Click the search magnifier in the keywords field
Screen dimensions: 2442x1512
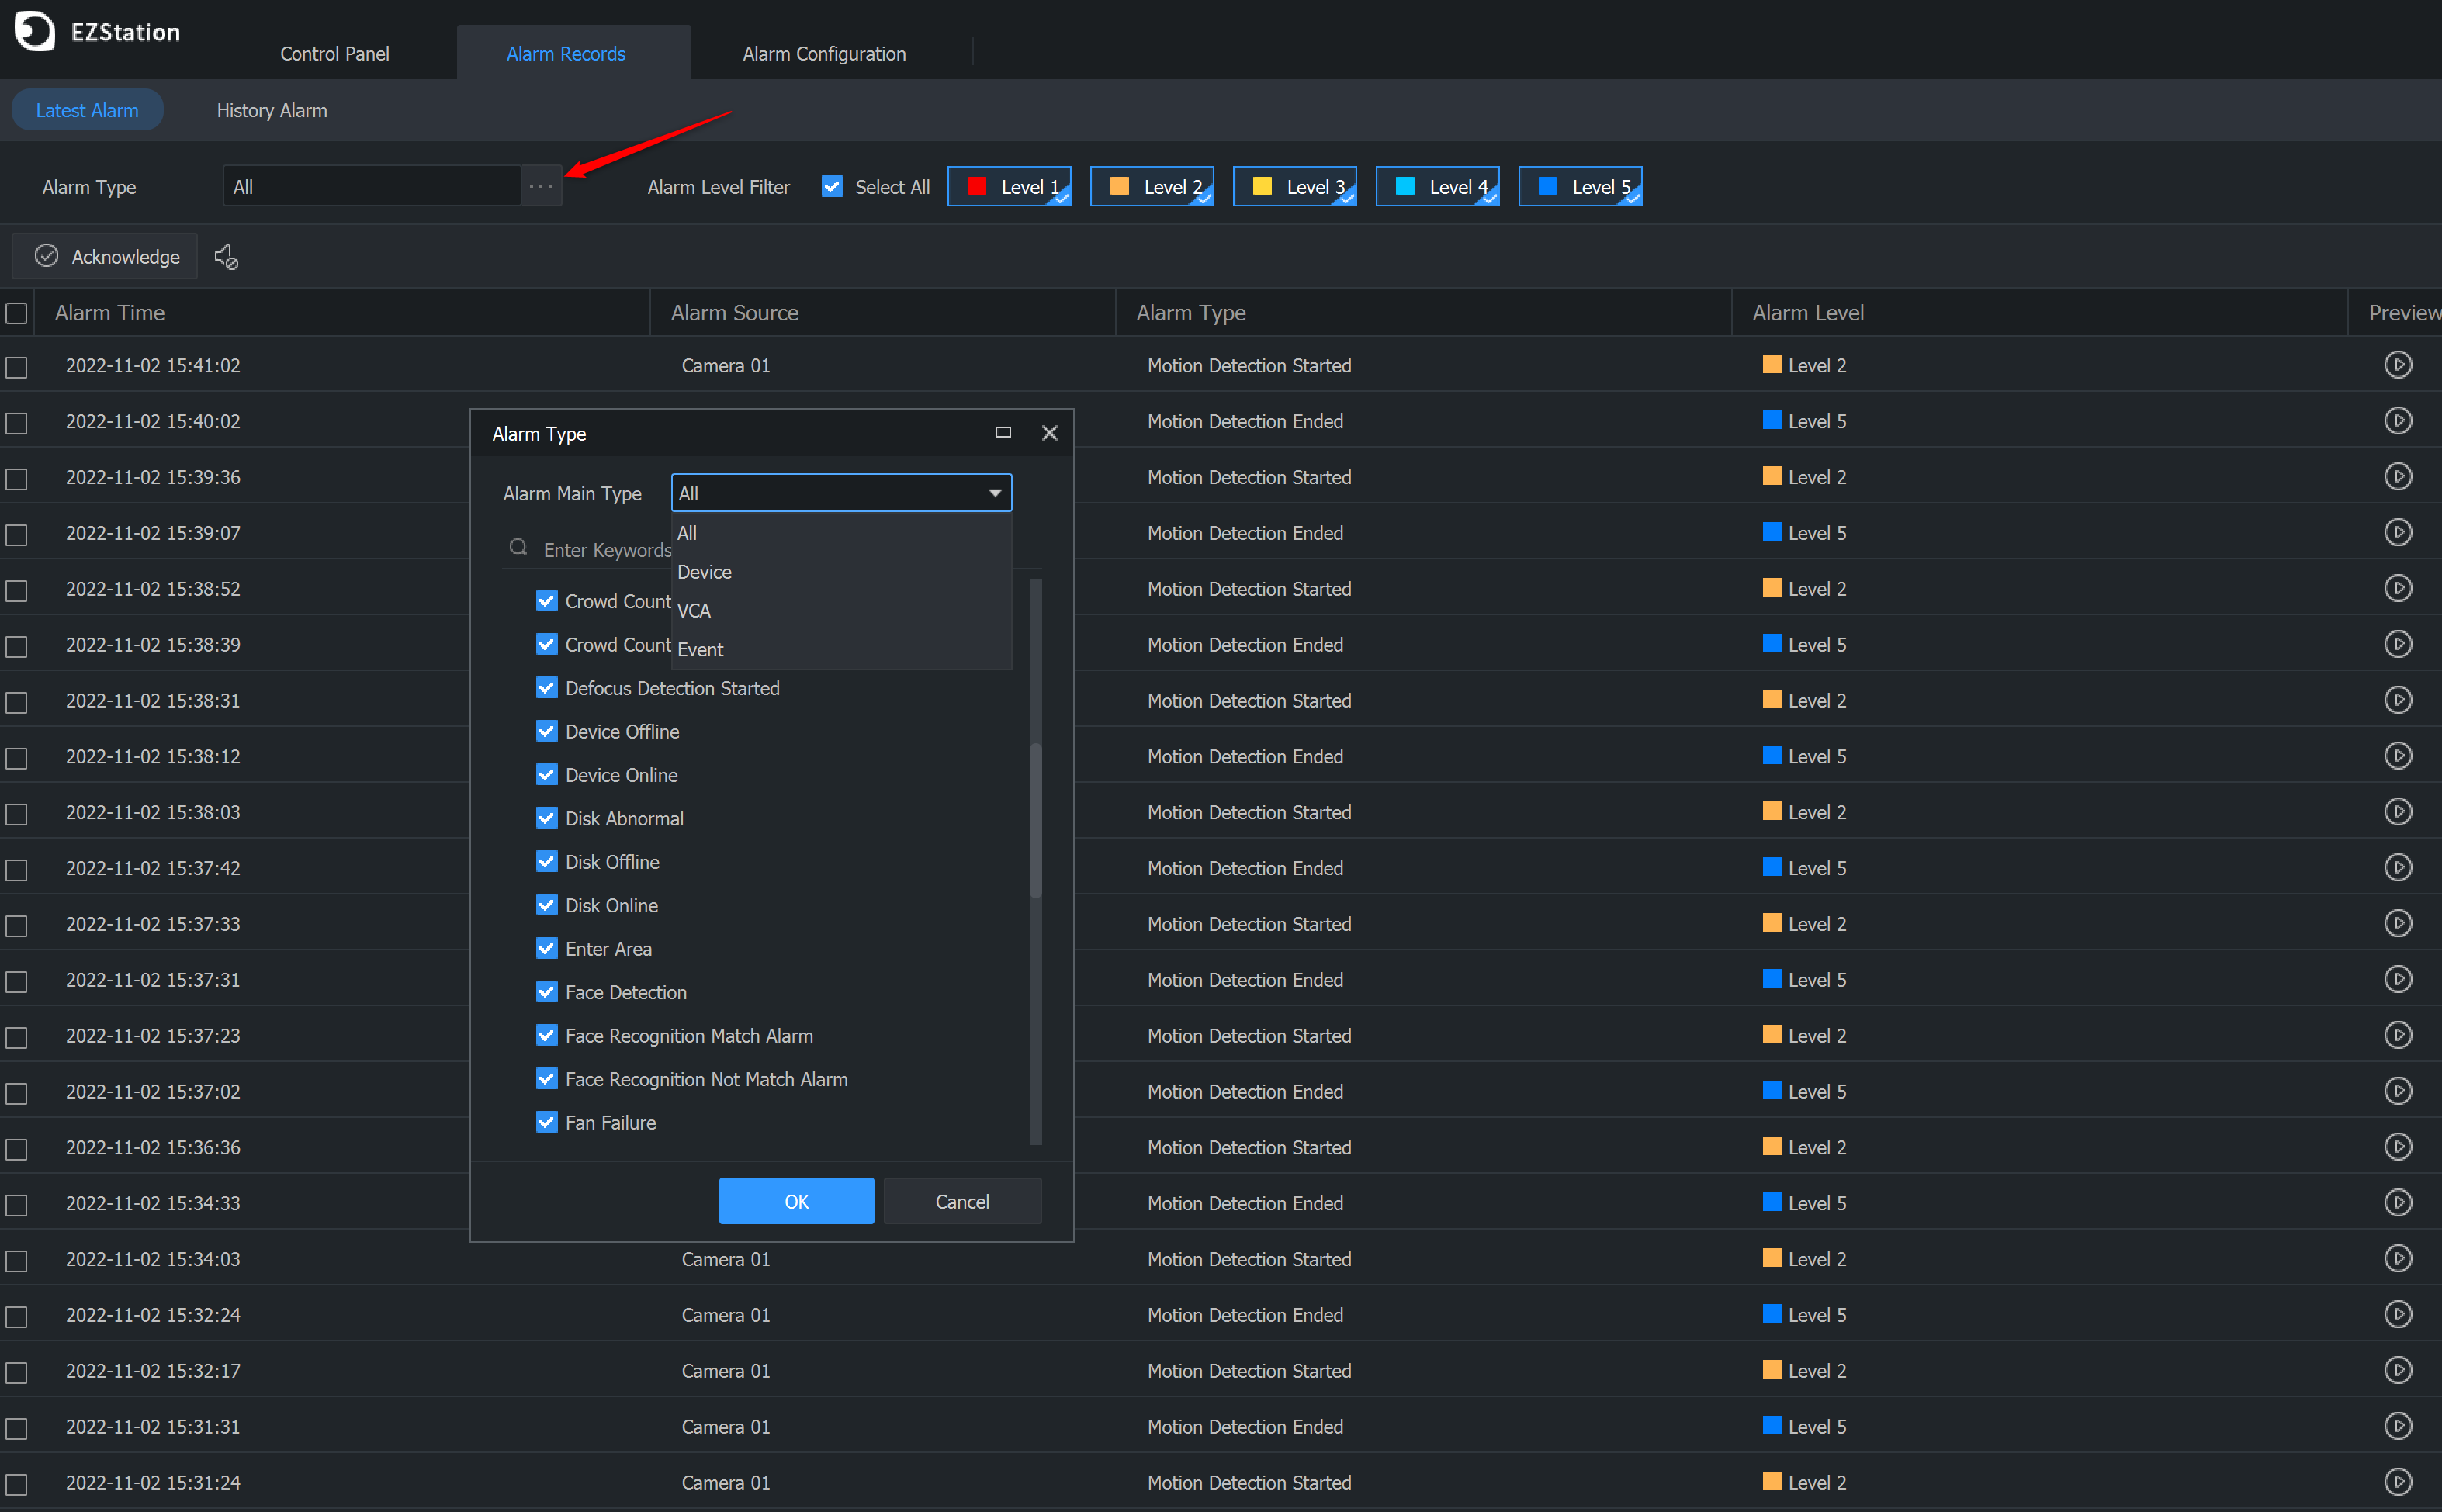pyautogui.click(x=518, y=548)
